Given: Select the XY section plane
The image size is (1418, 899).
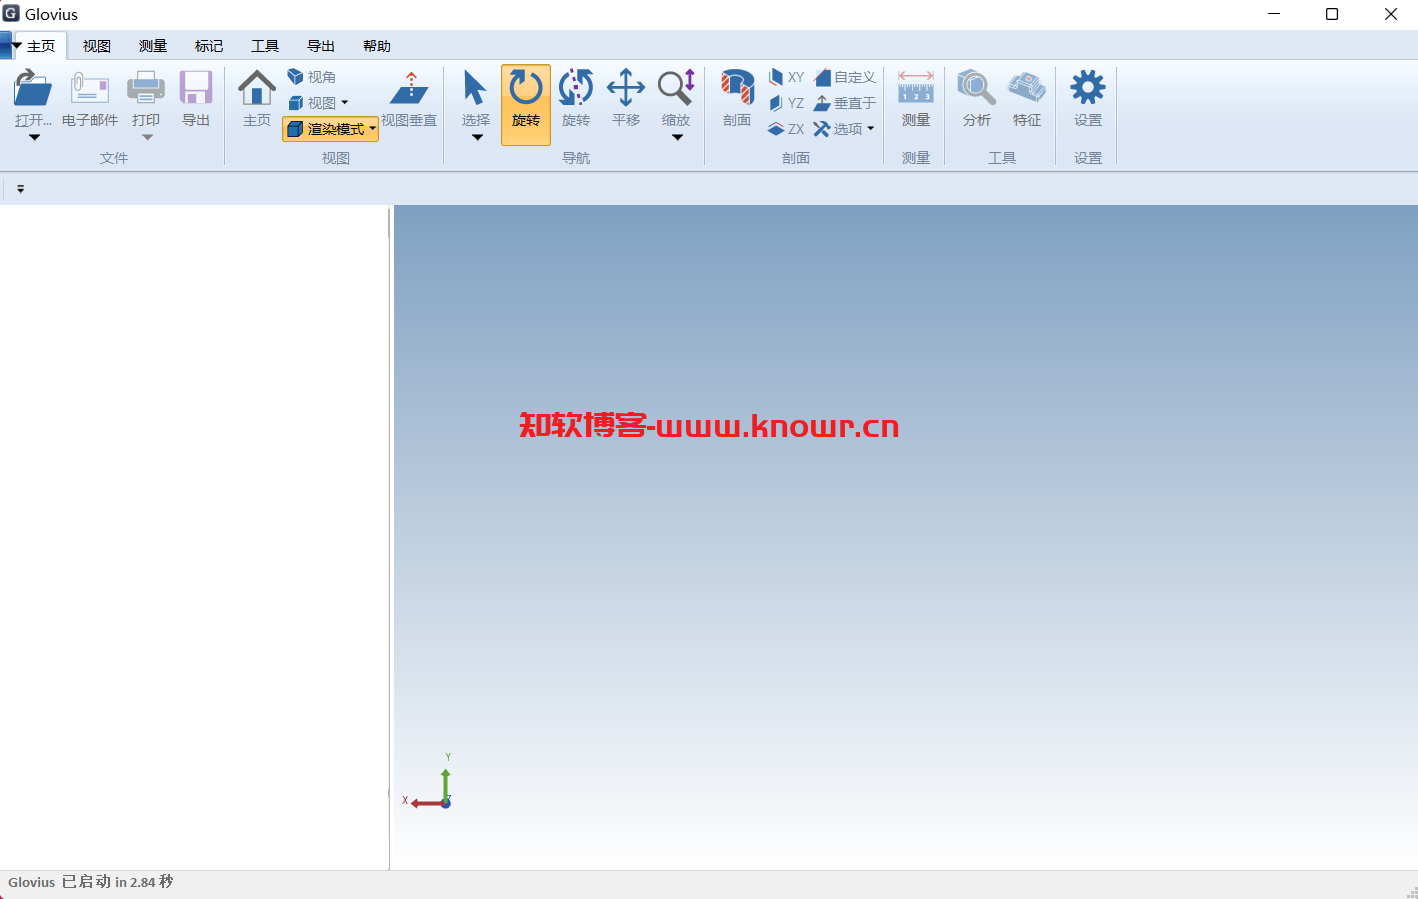Looking at the screenshot, I should click(786, 77).
